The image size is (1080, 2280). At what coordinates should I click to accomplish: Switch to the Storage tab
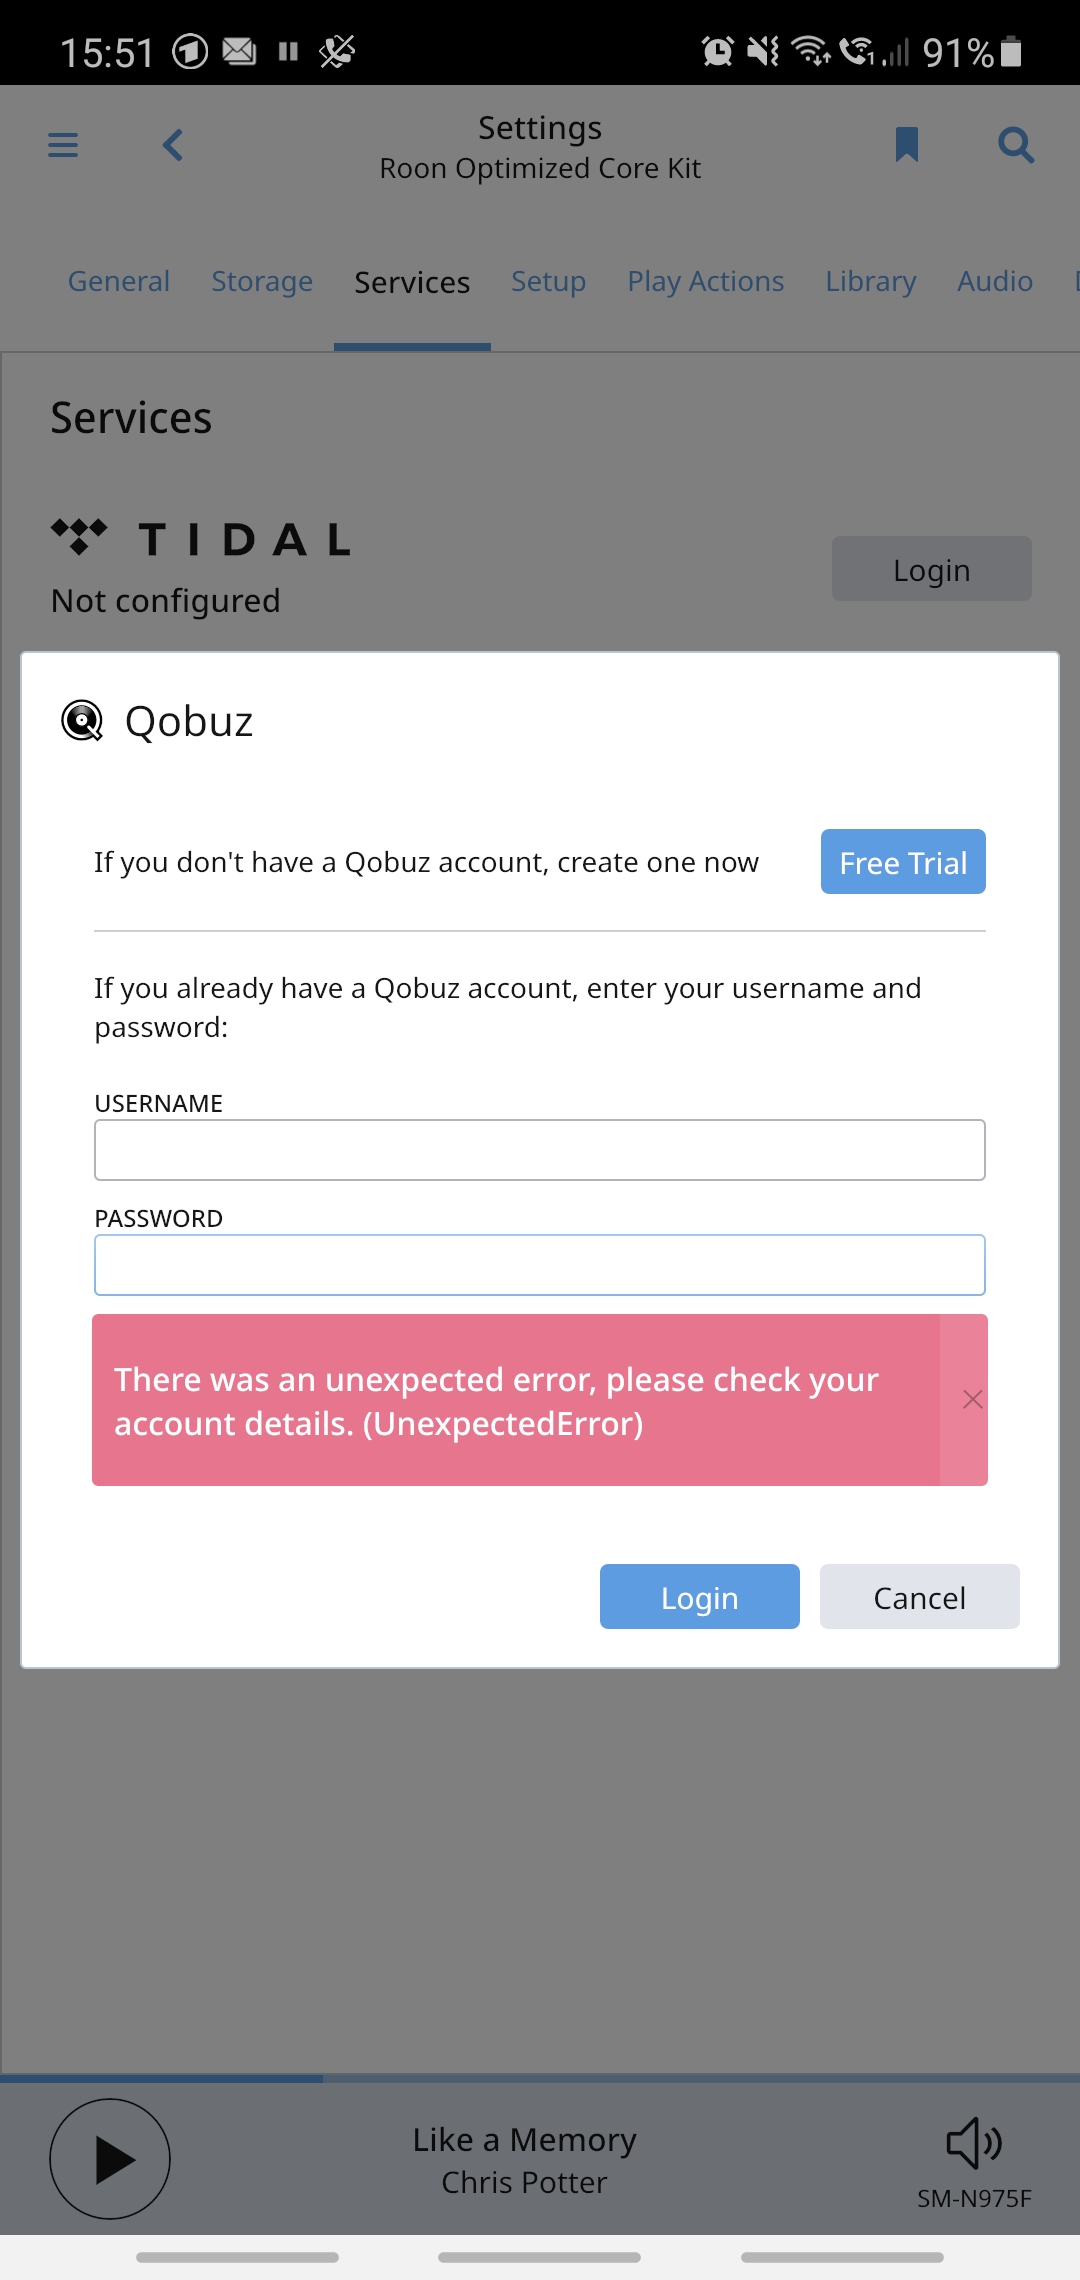(x=262, y=281)
